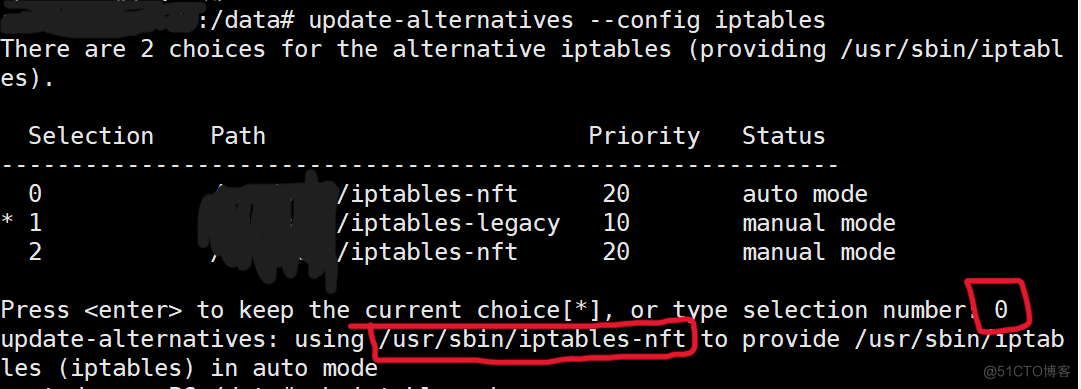Select row 0 iptables-nft auto mode
The image size is (1081, 389).
(x=448, y=194)
